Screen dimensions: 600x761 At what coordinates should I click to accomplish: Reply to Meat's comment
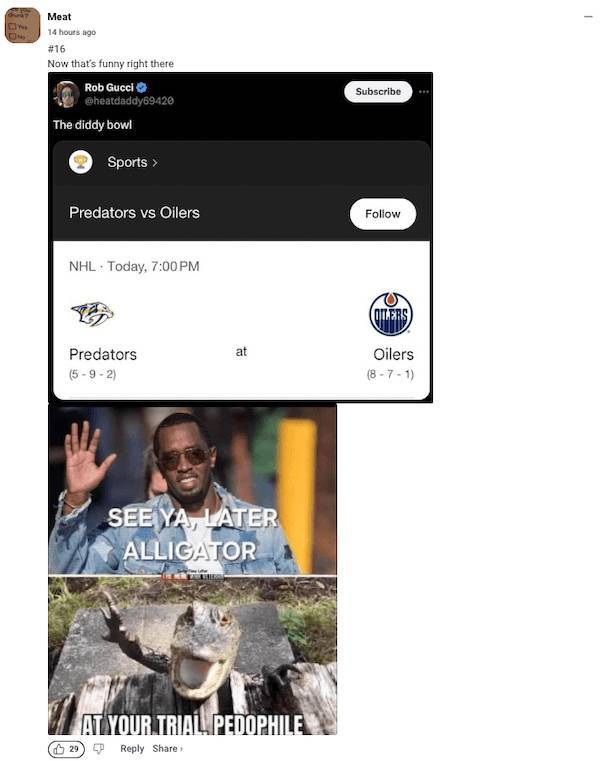coord(132,748)
